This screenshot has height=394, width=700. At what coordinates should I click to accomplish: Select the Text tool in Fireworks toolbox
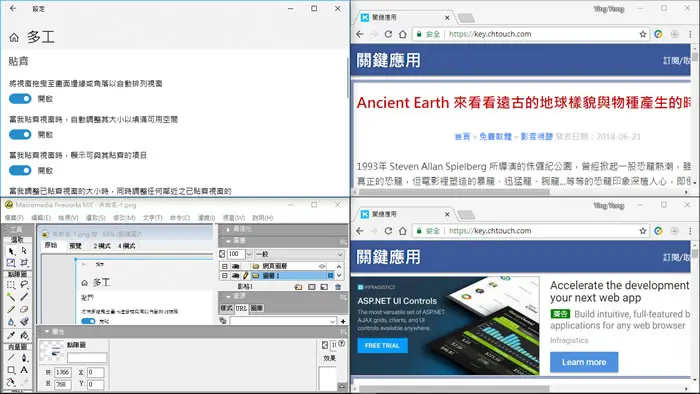[24, 369]
